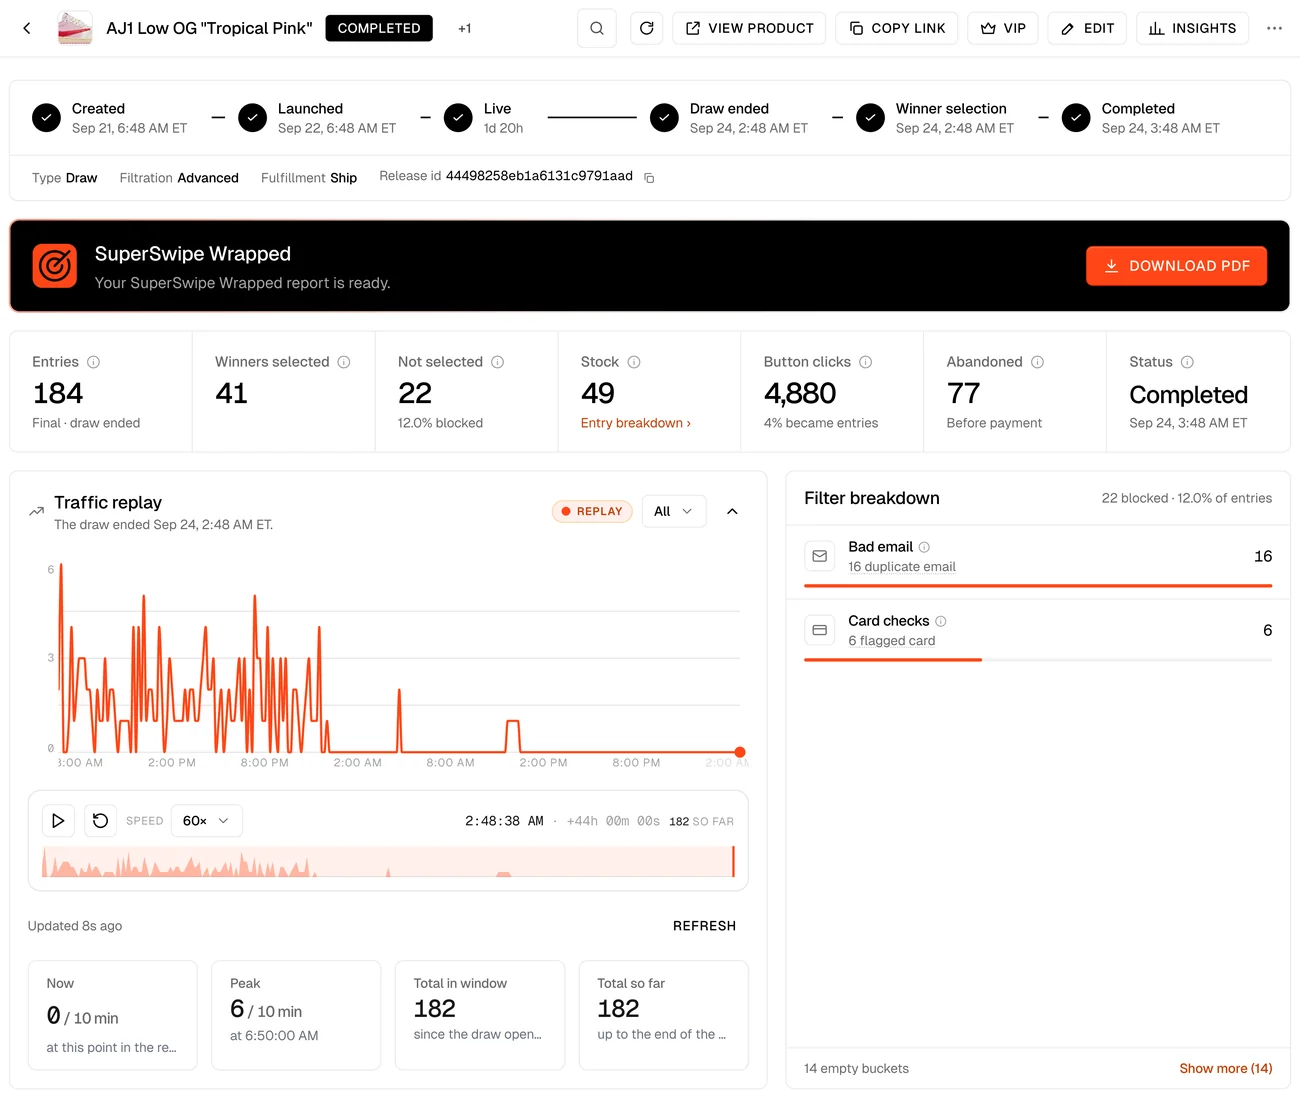Click the product sneaker thumbnail
The width and height of the screenshot is (1300, 1098).
pyautogui.click(x=75, y=28)
